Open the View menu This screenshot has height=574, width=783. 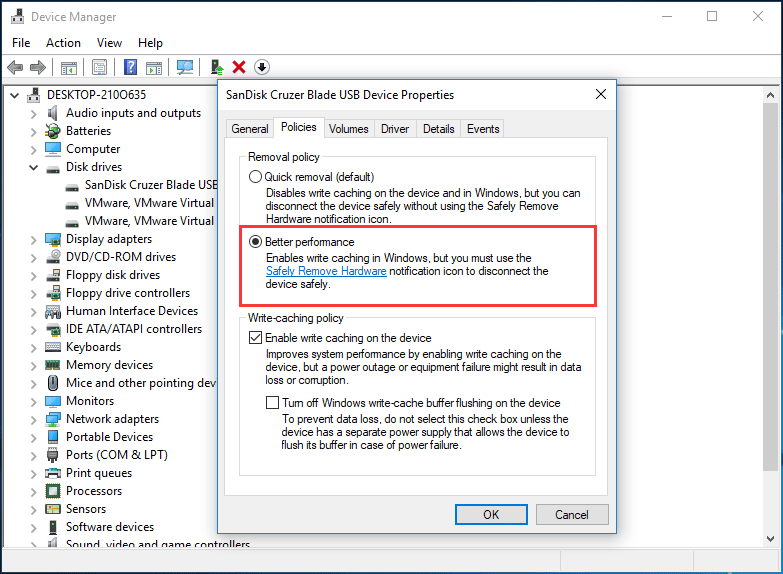(x=109, y=43)
